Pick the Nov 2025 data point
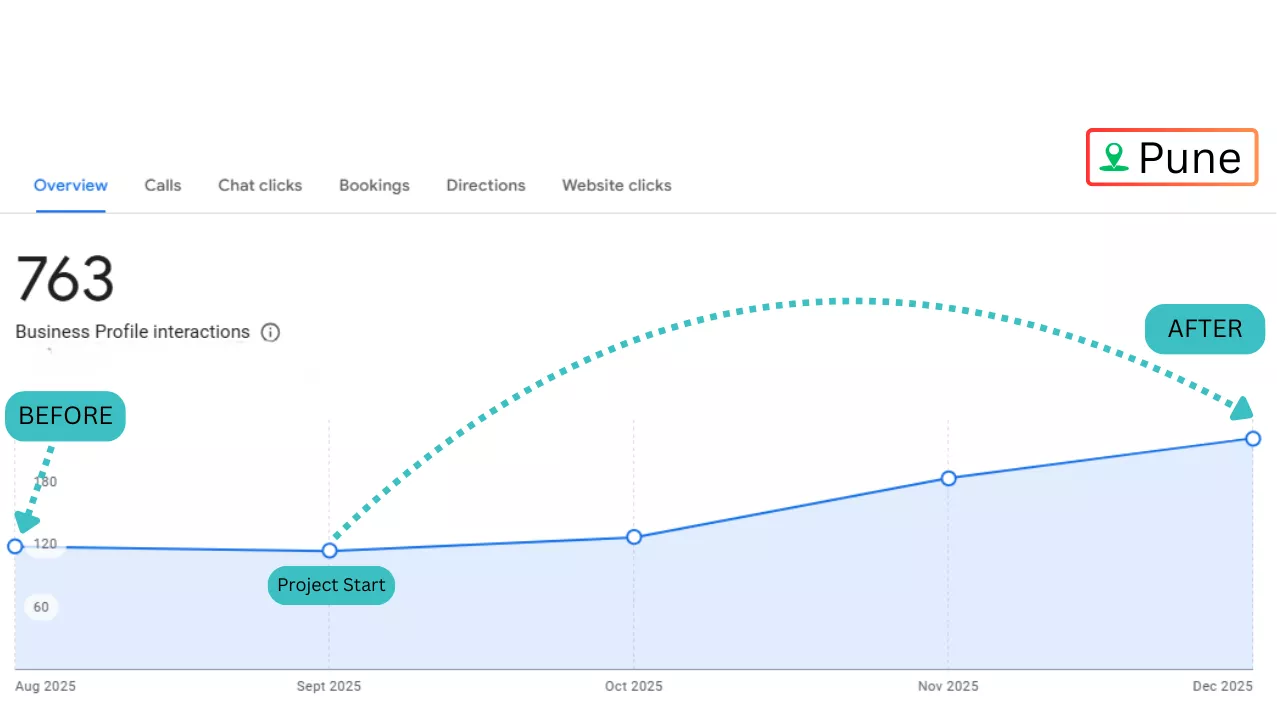The height and width of the screenshot is (706, 1277). click(948, 478)
